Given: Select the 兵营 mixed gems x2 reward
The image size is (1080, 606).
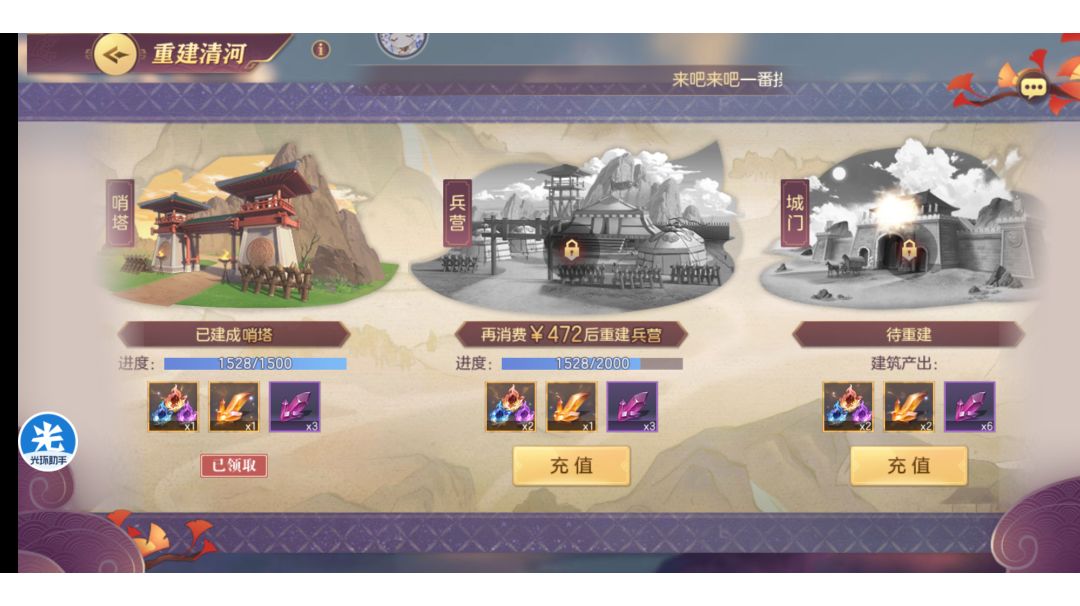Looking at the screenshot, I should 510,407.
